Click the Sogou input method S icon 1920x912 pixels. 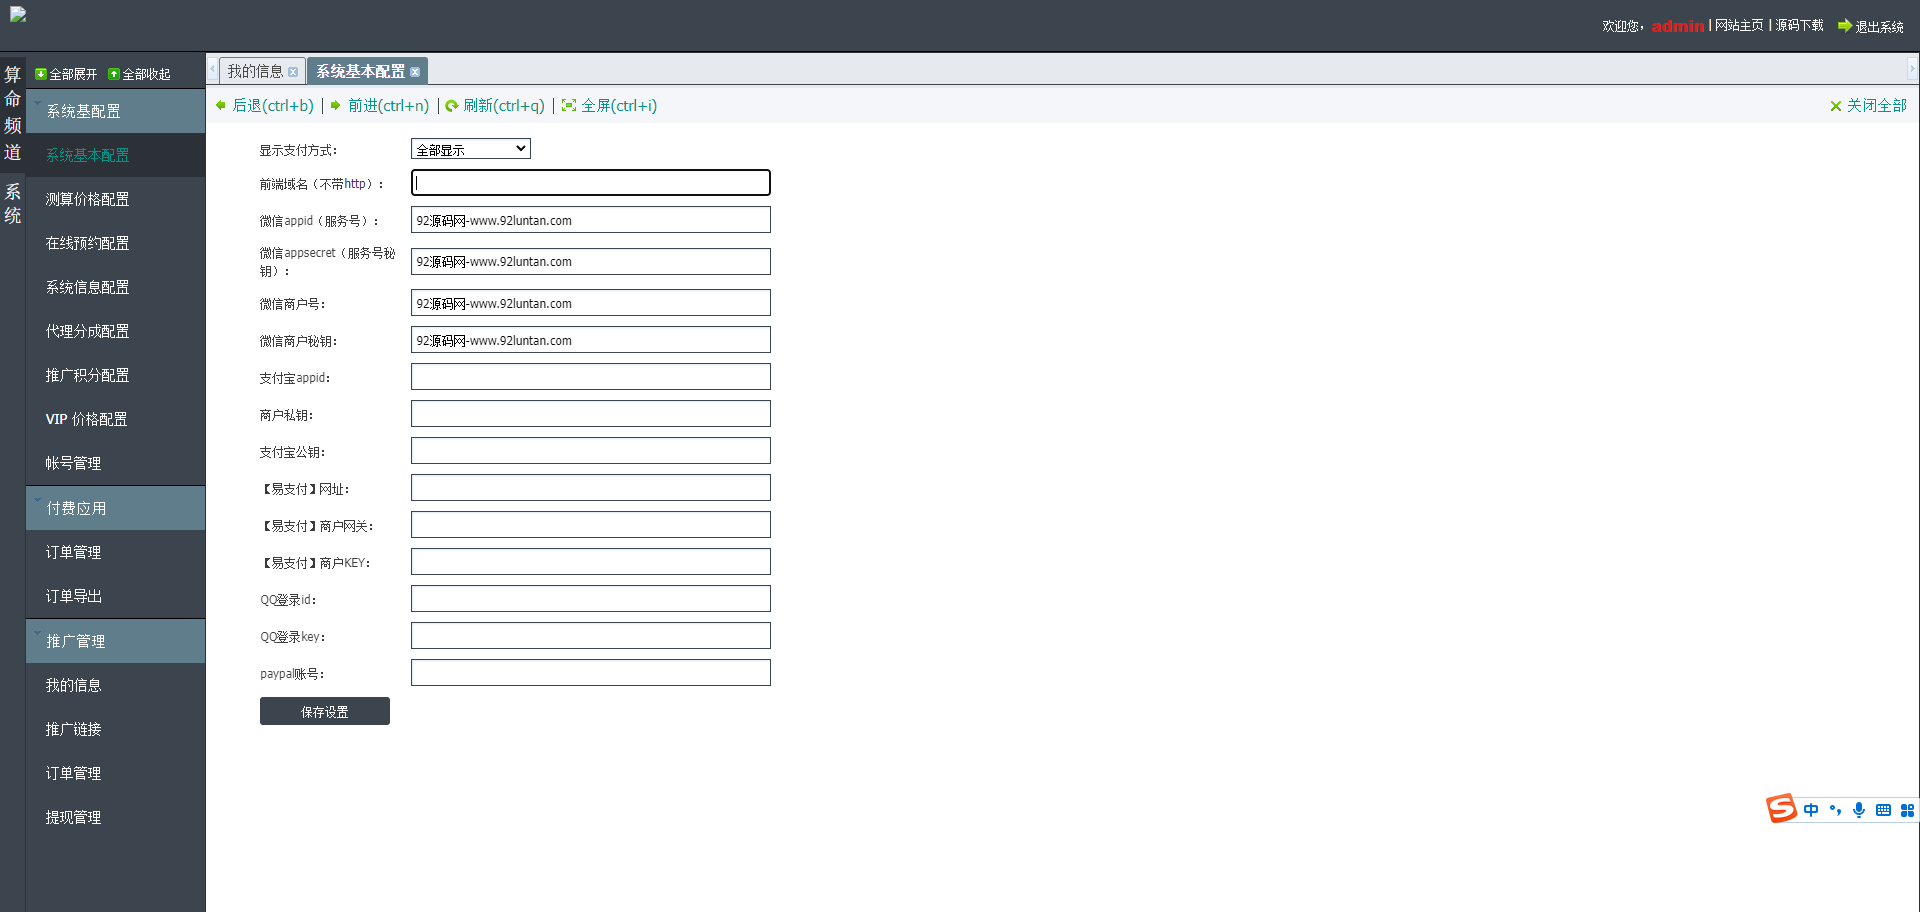(x=1782, y=808)
